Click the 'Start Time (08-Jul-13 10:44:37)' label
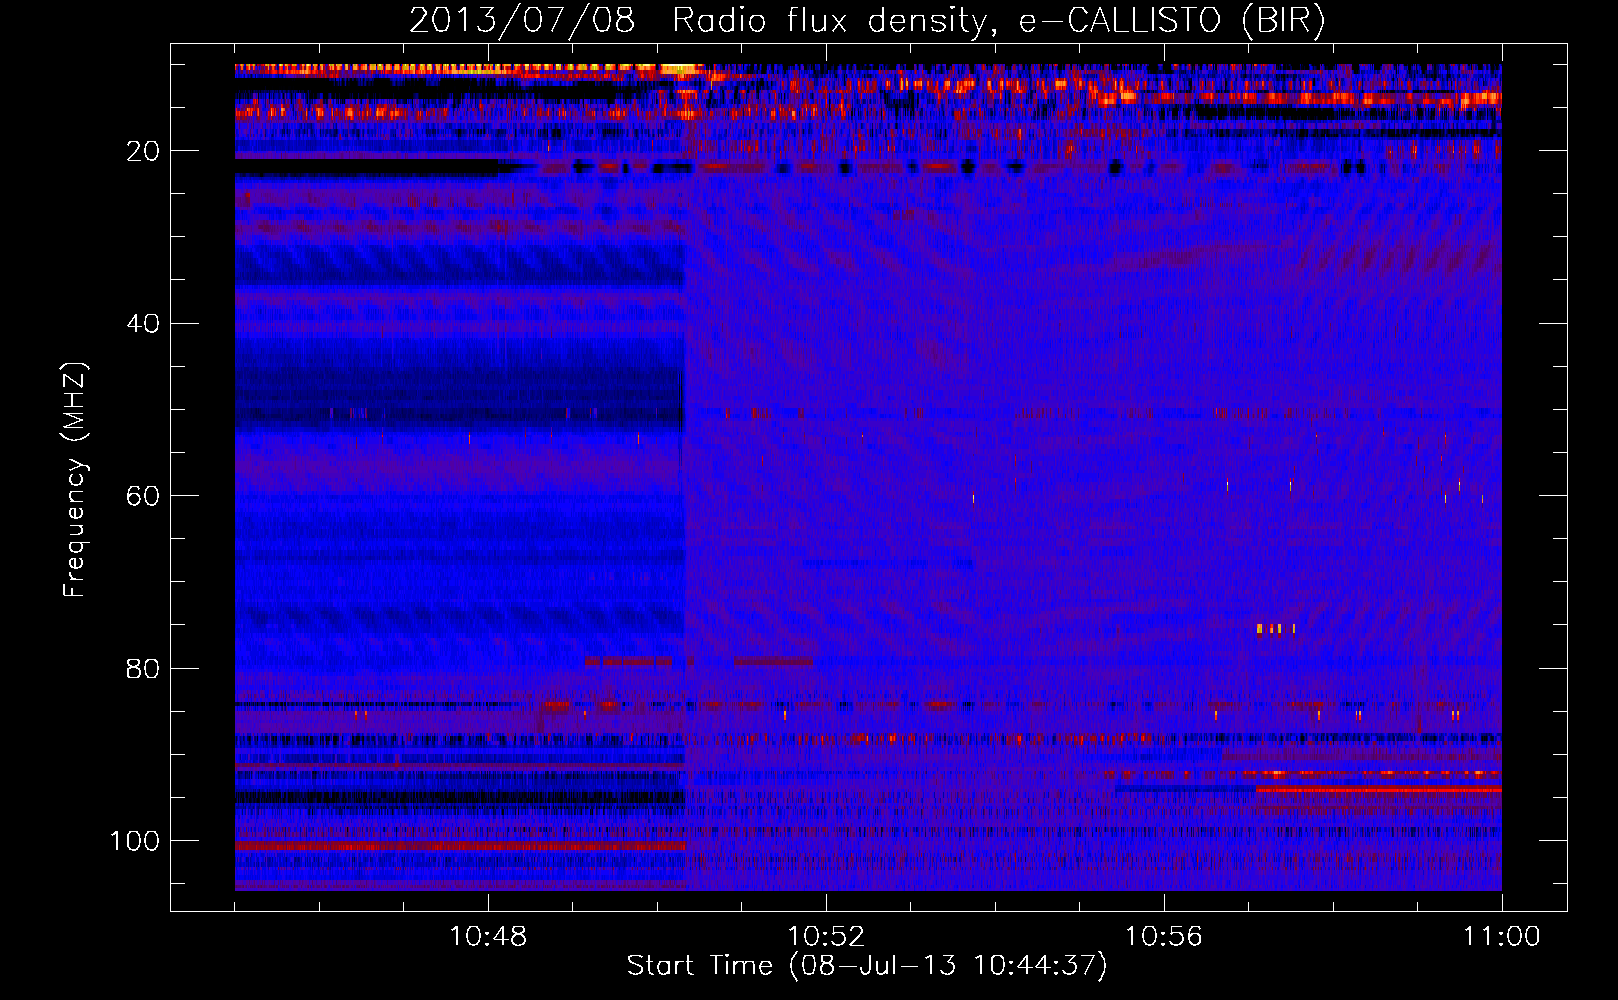1618x1000 pixels. tap(867, 966)
